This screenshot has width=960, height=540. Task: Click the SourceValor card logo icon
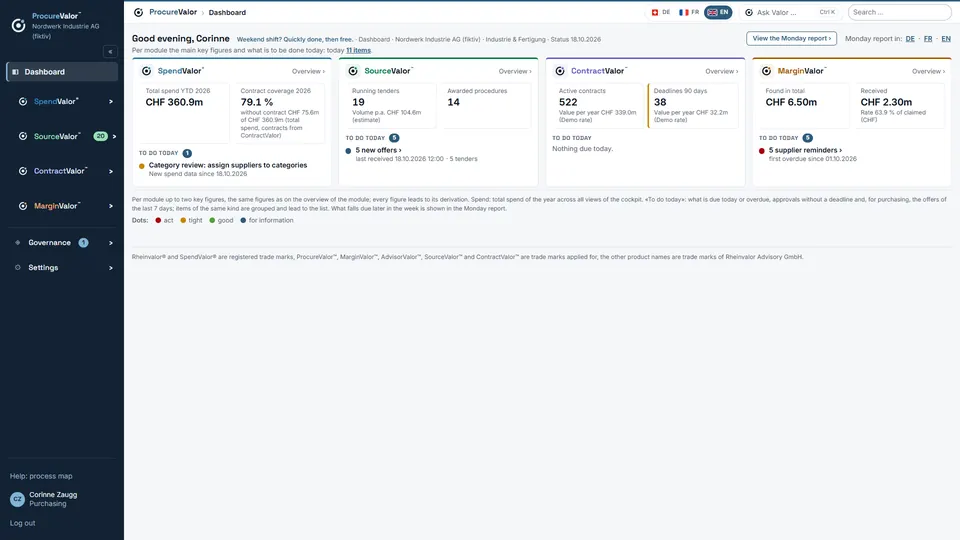(x=353, y=71)
